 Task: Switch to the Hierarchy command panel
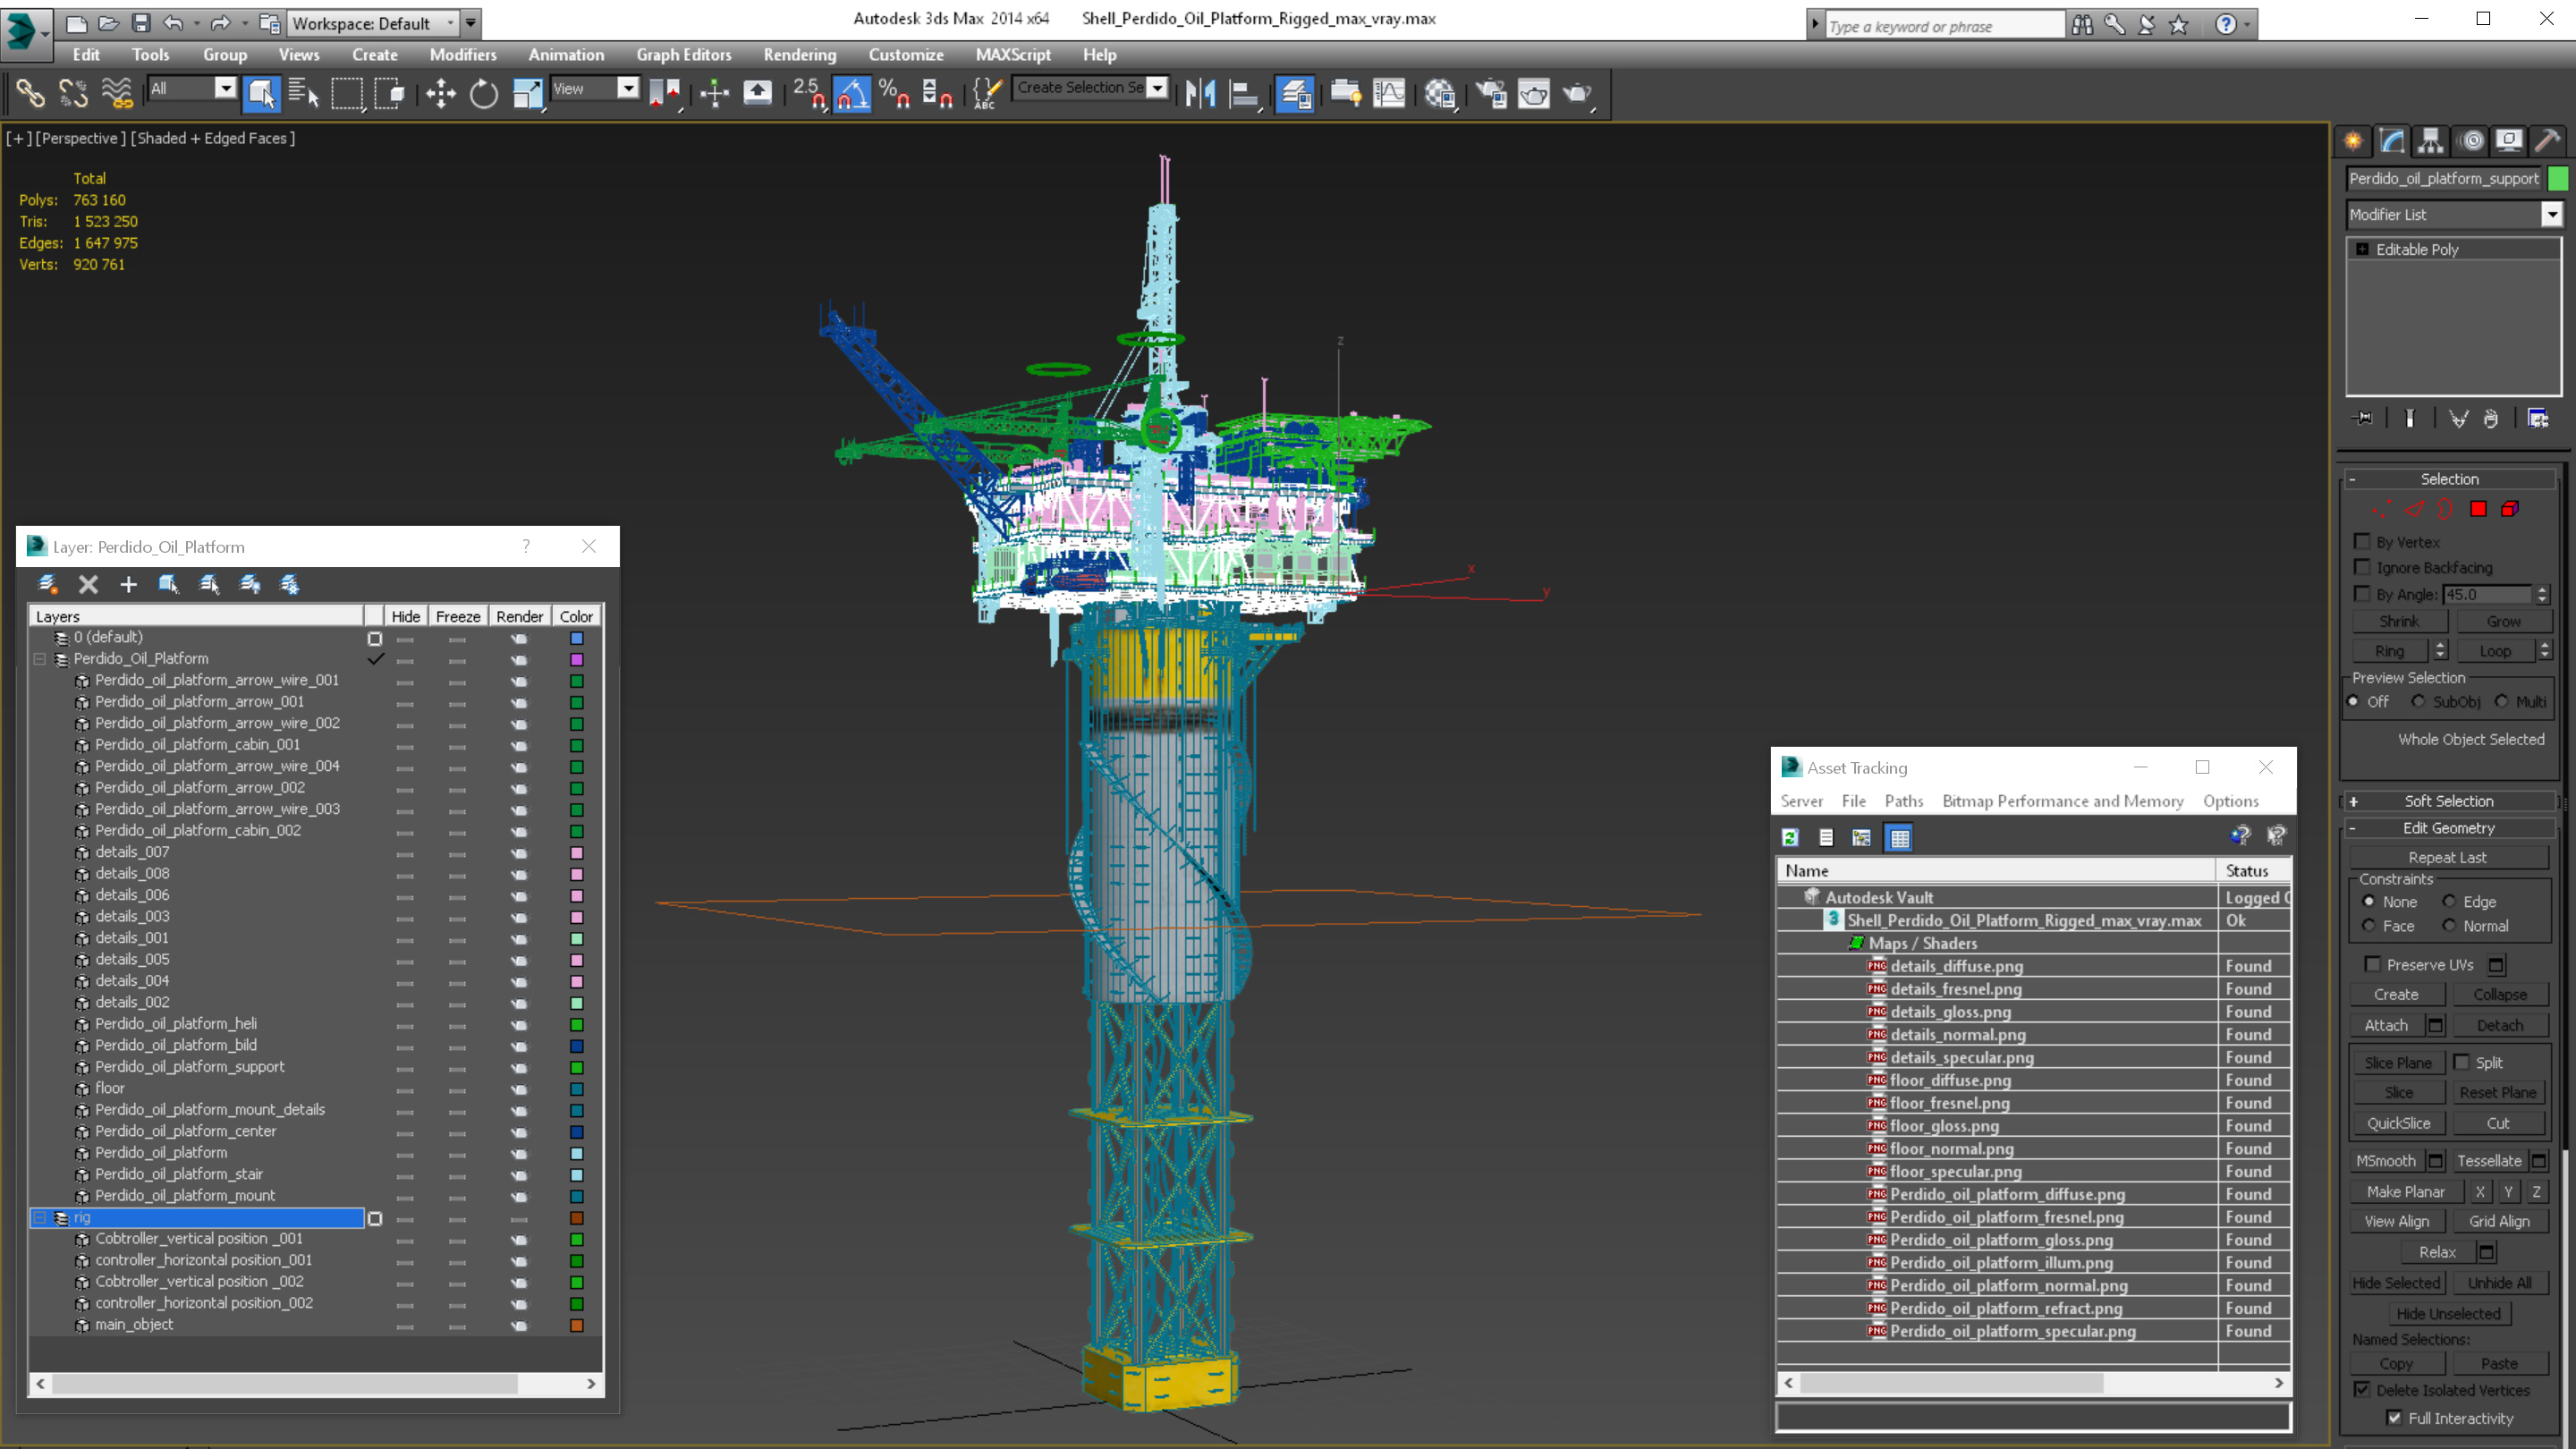[x=2431, y=140]
